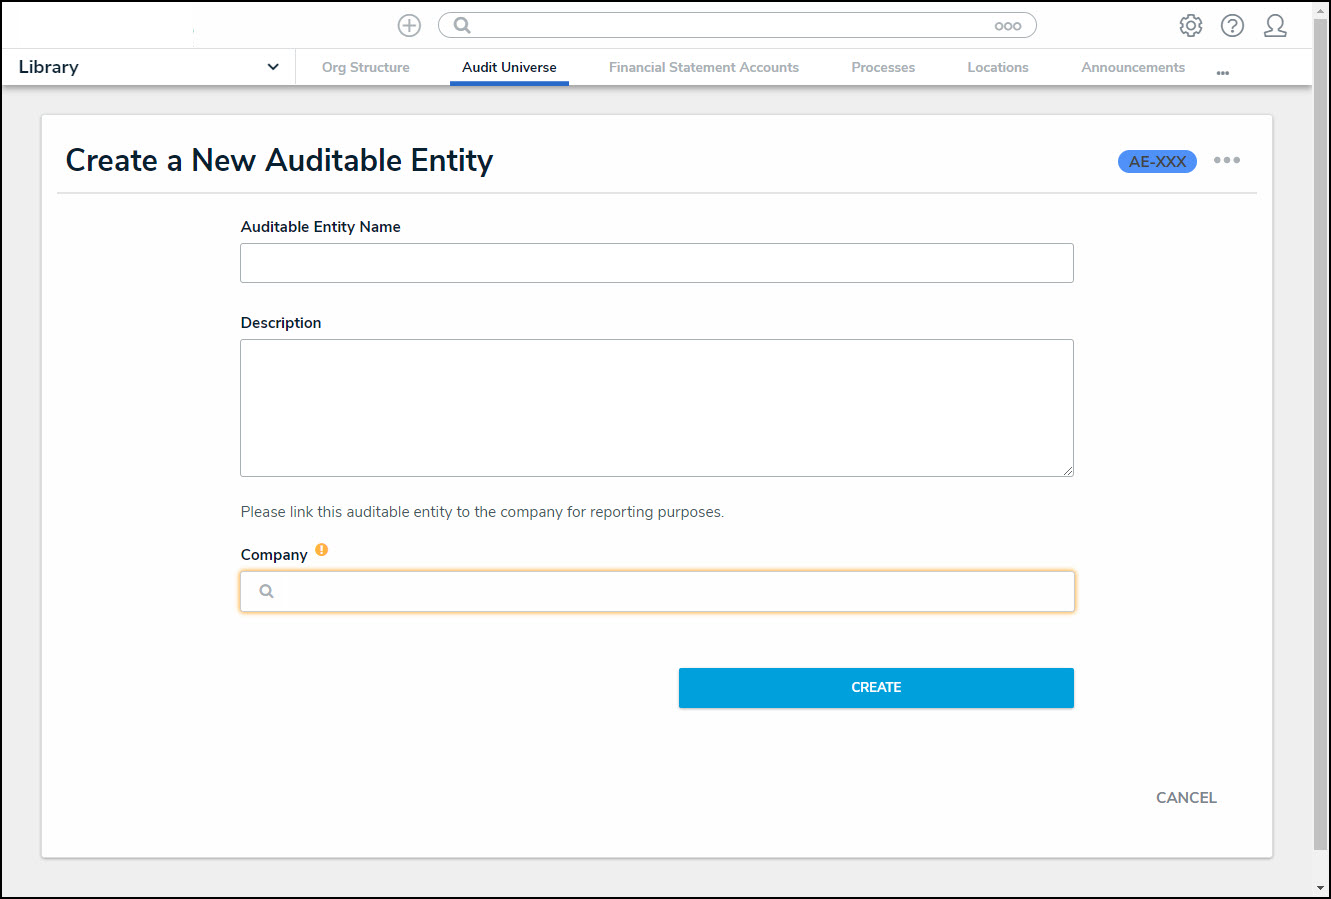This screenshot has height=899, width=1331.
Task: Open advanced search ellipsis in search bar
Action: click(1007, 26)
